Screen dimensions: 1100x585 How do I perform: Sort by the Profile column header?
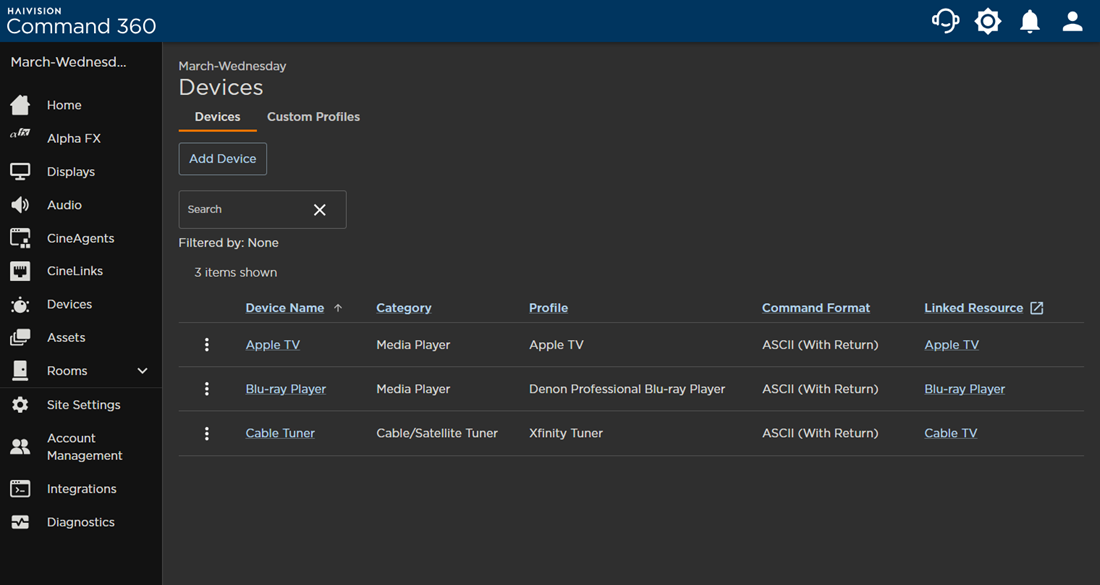point(549,308)
